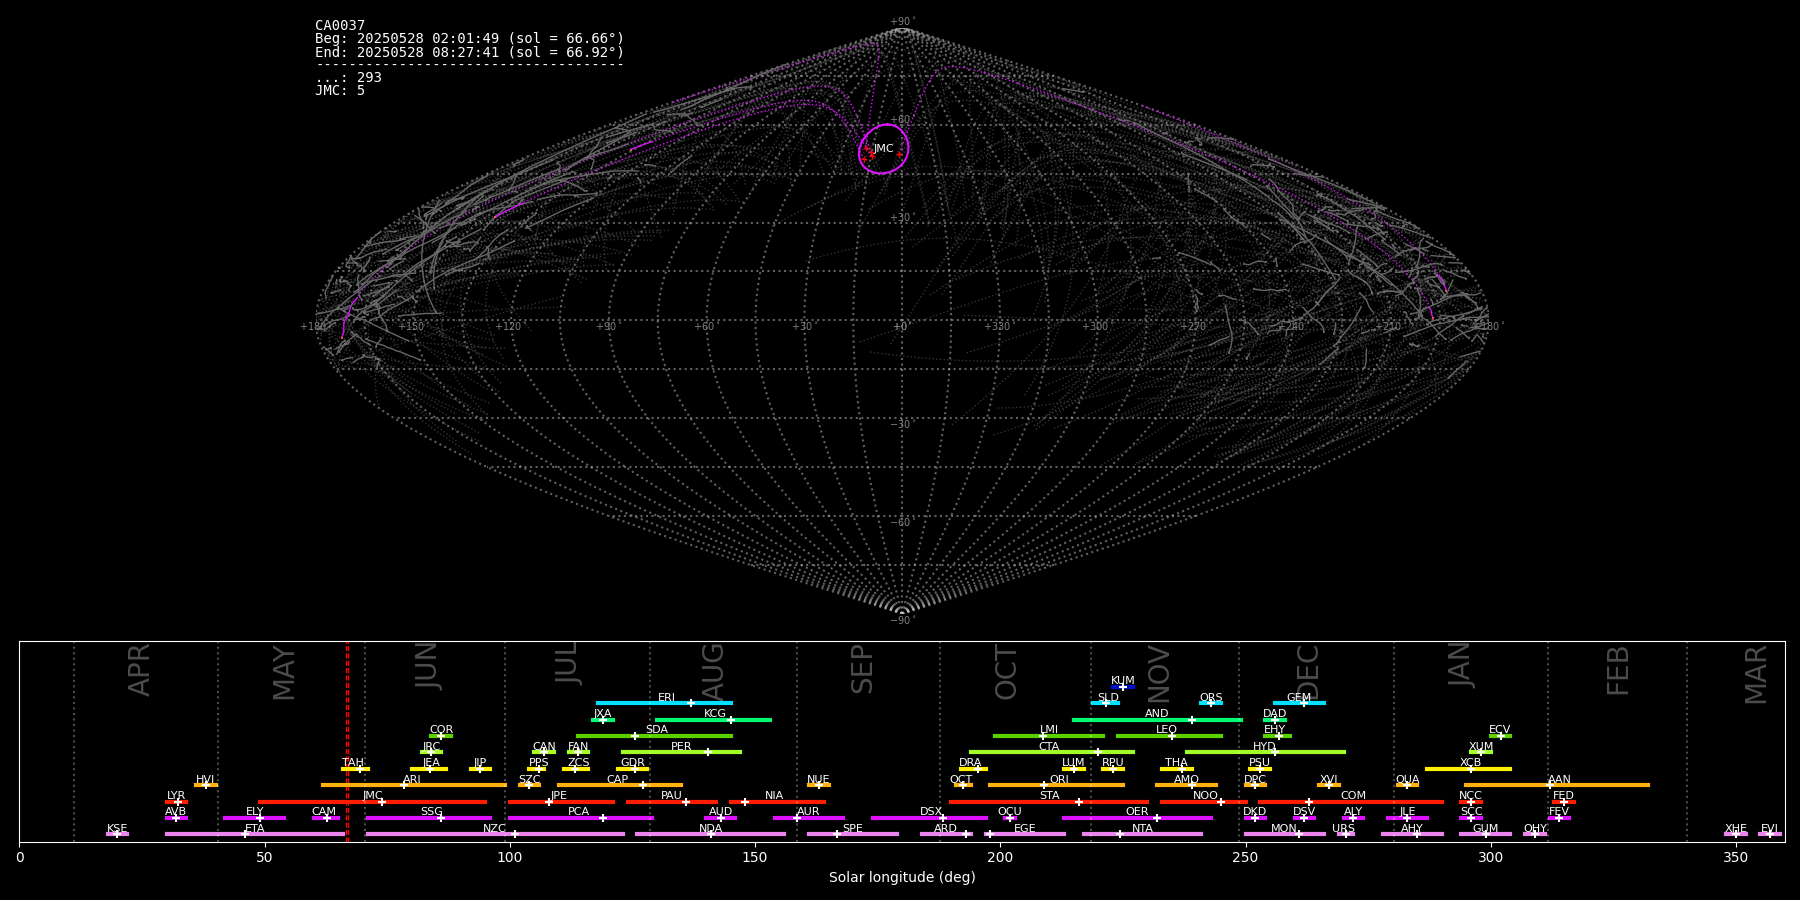
Task: Click the NZC shower label
Action: coord(494,829)
